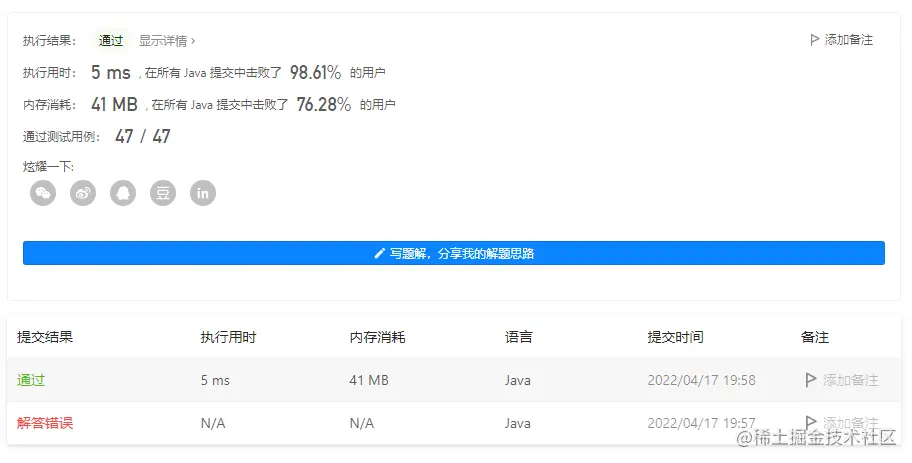Add note for the 19:57 submission
912x463 pixels.
click(x=842, y=423)
